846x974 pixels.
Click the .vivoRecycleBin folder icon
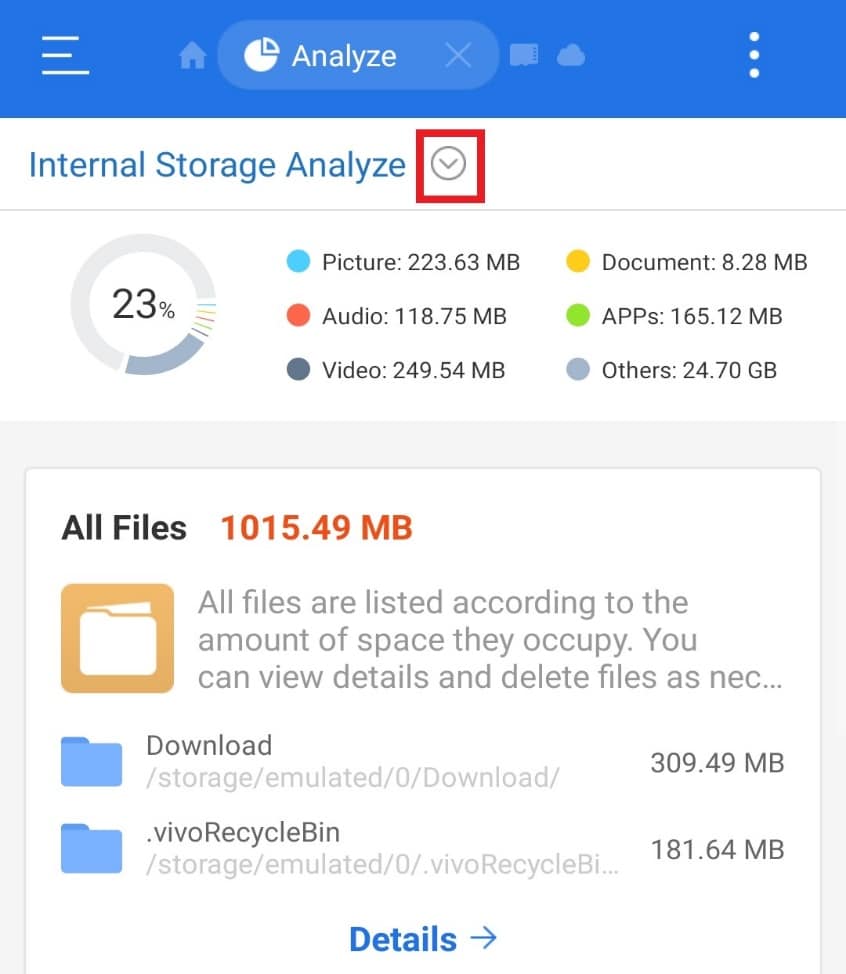[90, 847]
